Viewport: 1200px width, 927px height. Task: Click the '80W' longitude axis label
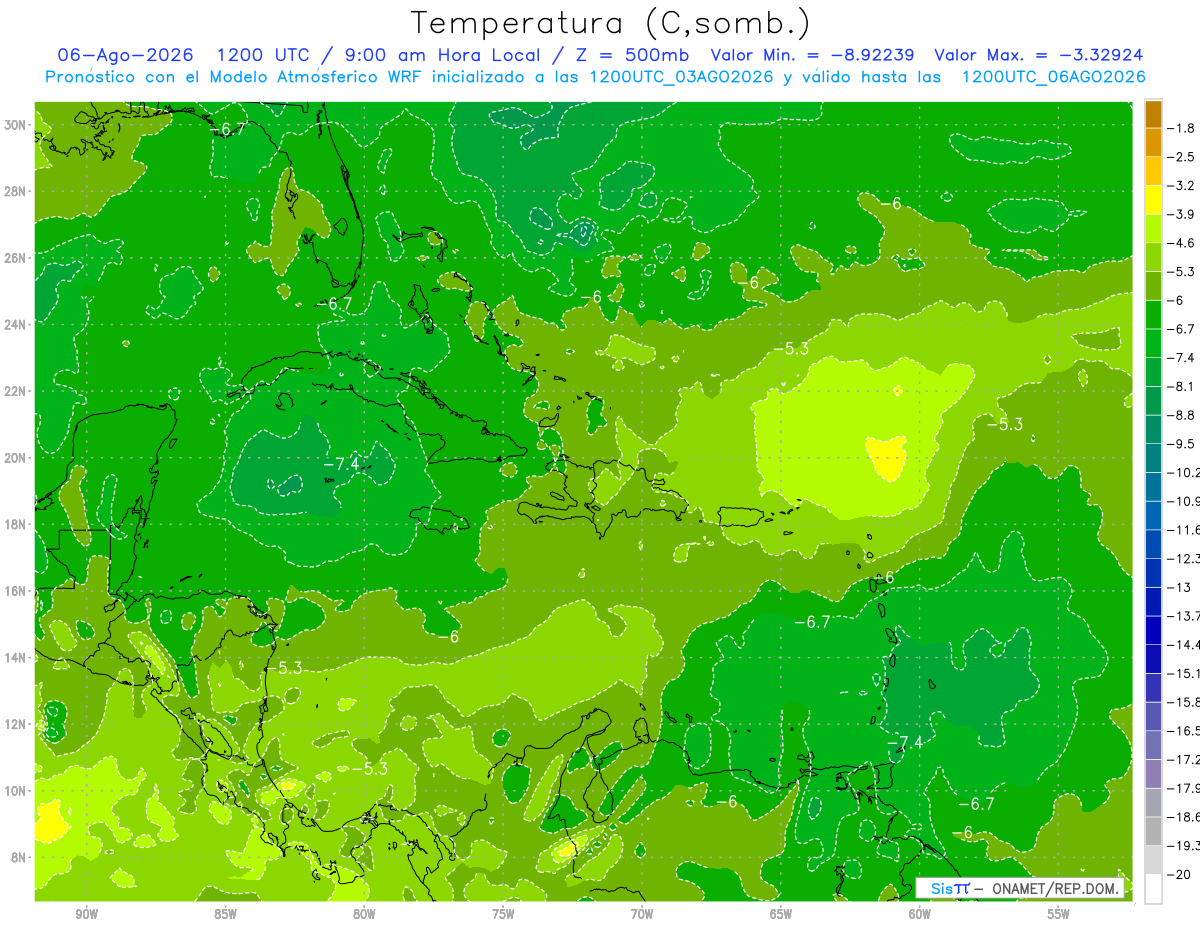click(364, 914)
